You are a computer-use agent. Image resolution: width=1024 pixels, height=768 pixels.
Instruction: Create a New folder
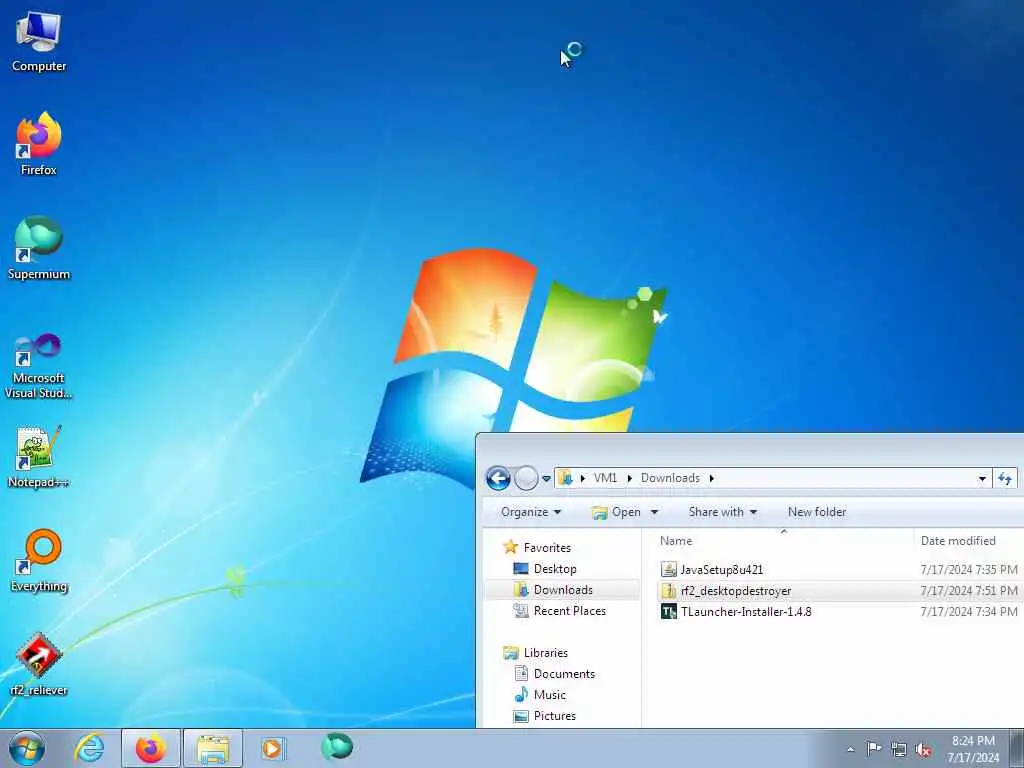tap(817, 512)
